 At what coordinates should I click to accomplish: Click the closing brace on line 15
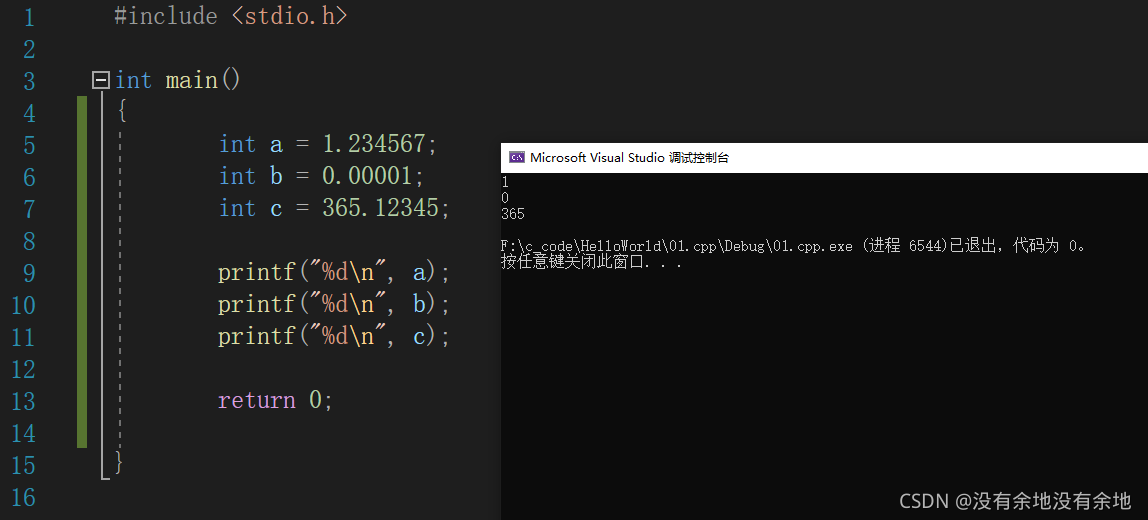click(x=119, y=465)
